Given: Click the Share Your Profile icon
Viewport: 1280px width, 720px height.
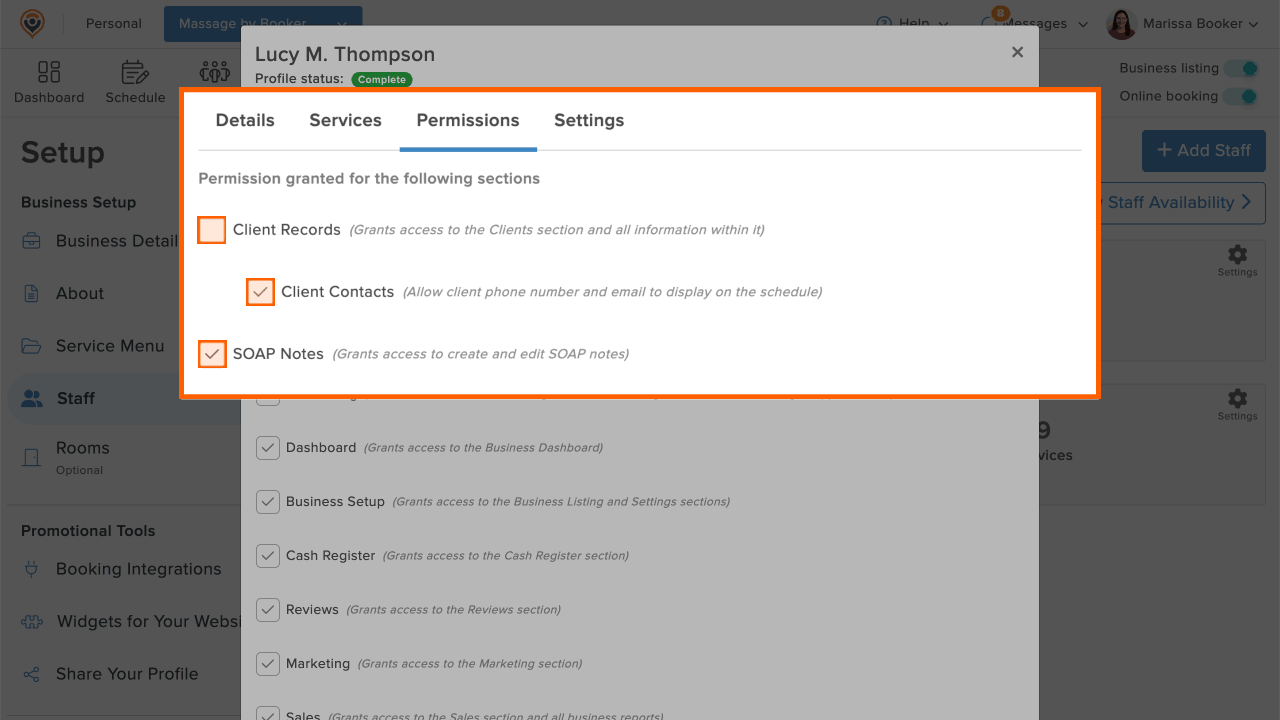Looking at the screenshot, I should [x=32, y=674].
